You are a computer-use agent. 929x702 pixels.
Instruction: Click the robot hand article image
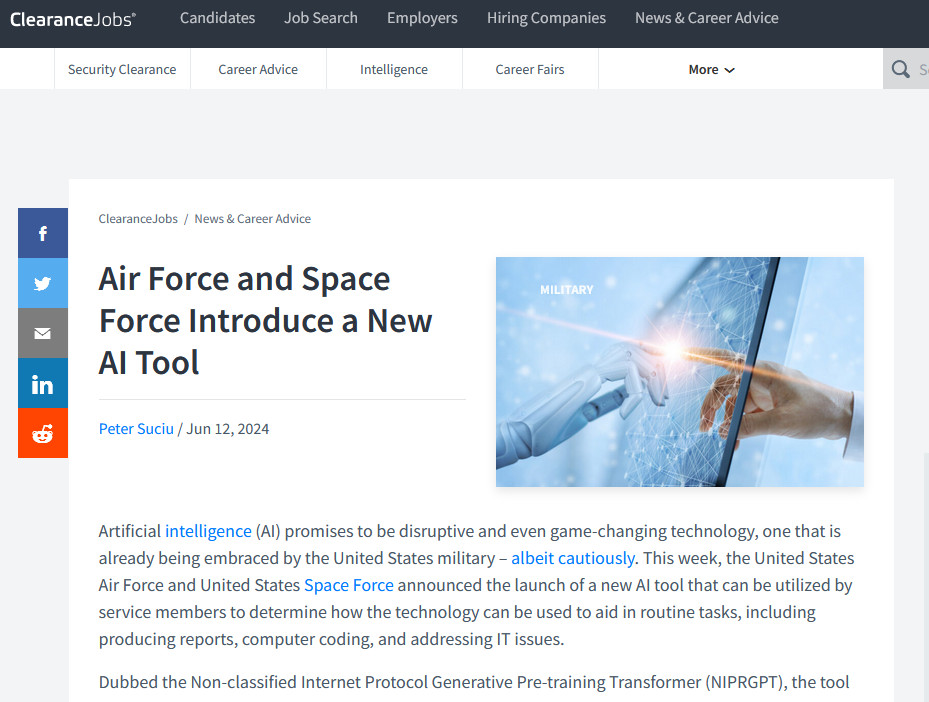[680, 372]
